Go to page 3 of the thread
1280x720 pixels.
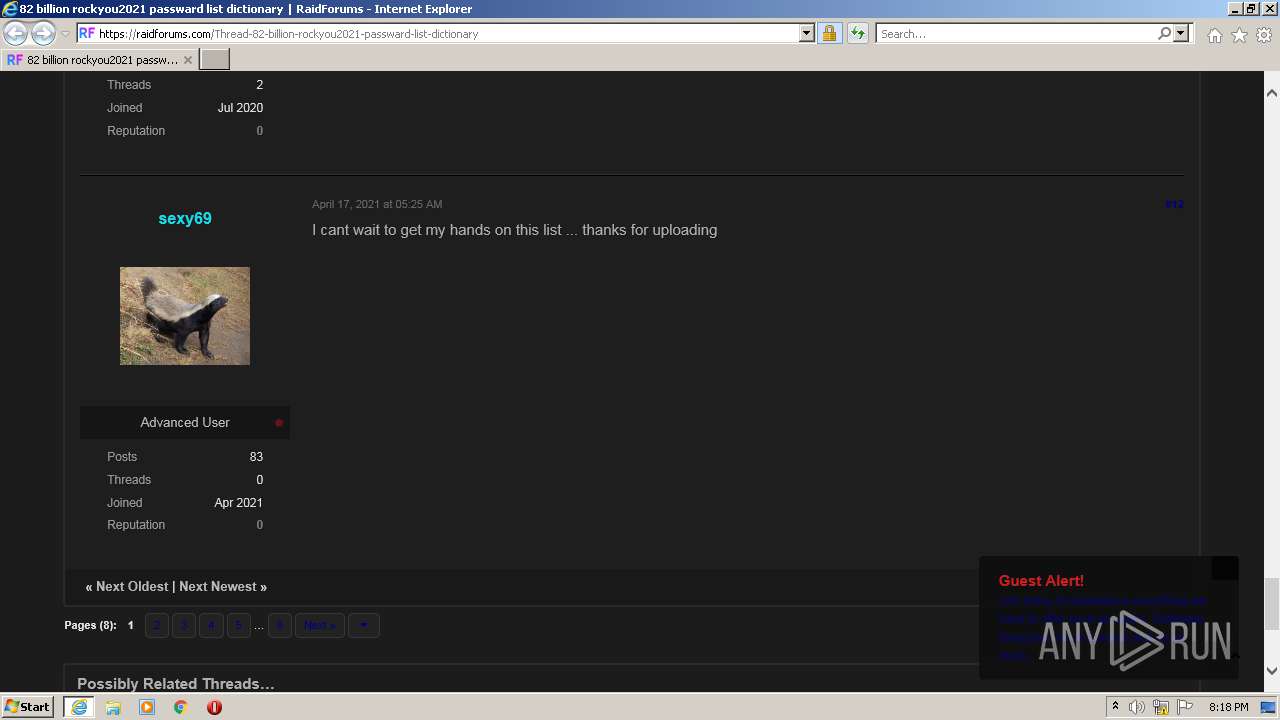coord(183,625)
